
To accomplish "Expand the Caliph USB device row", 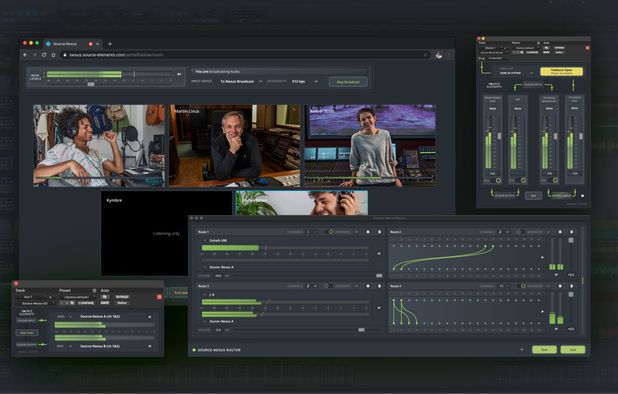I will [205, 240].
